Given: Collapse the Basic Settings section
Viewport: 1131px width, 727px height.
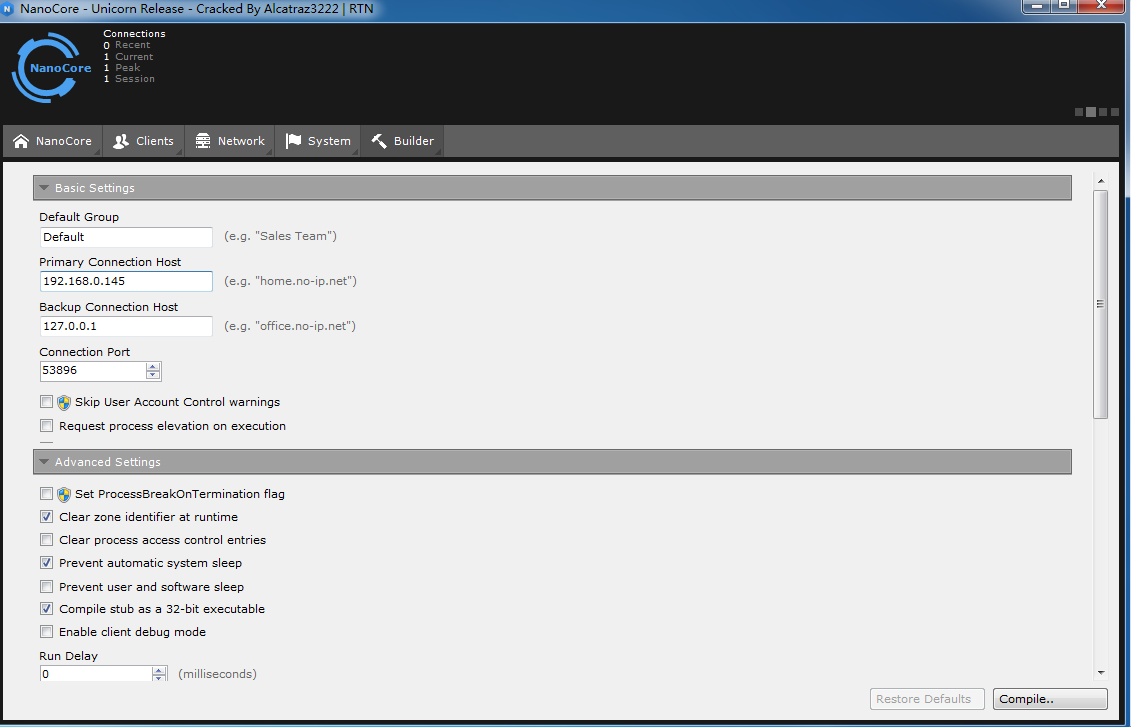Looking at the screenshot, I should coord(45,188).
